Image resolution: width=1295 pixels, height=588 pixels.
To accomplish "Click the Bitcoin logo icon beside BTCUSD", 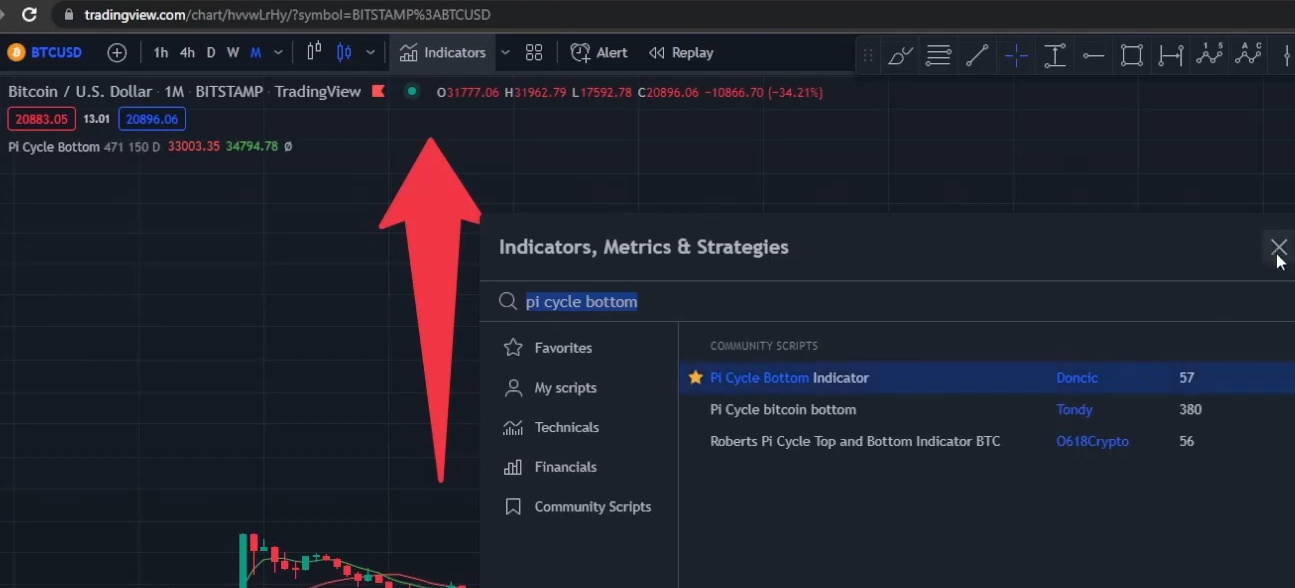I will coord(16,53).
